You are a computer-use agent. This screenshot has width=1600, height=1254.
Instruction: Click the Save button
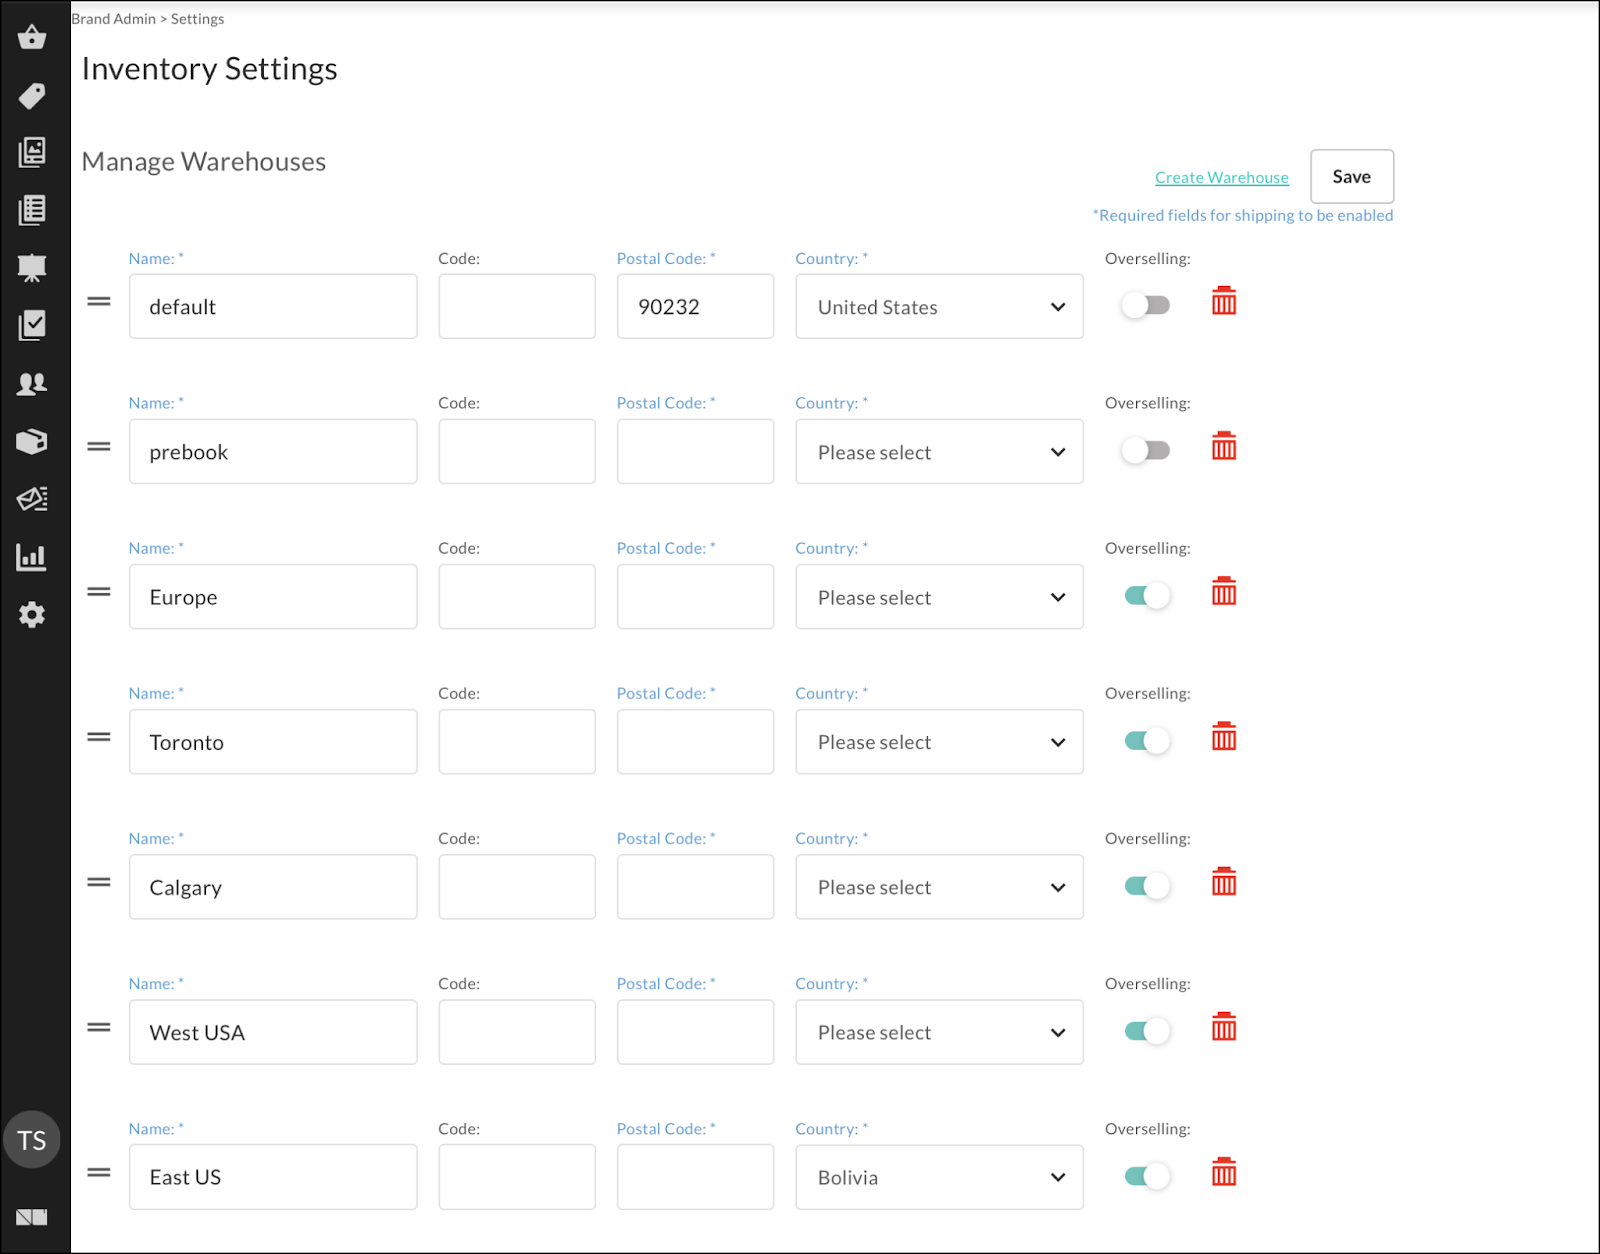tap(1351, 177)
